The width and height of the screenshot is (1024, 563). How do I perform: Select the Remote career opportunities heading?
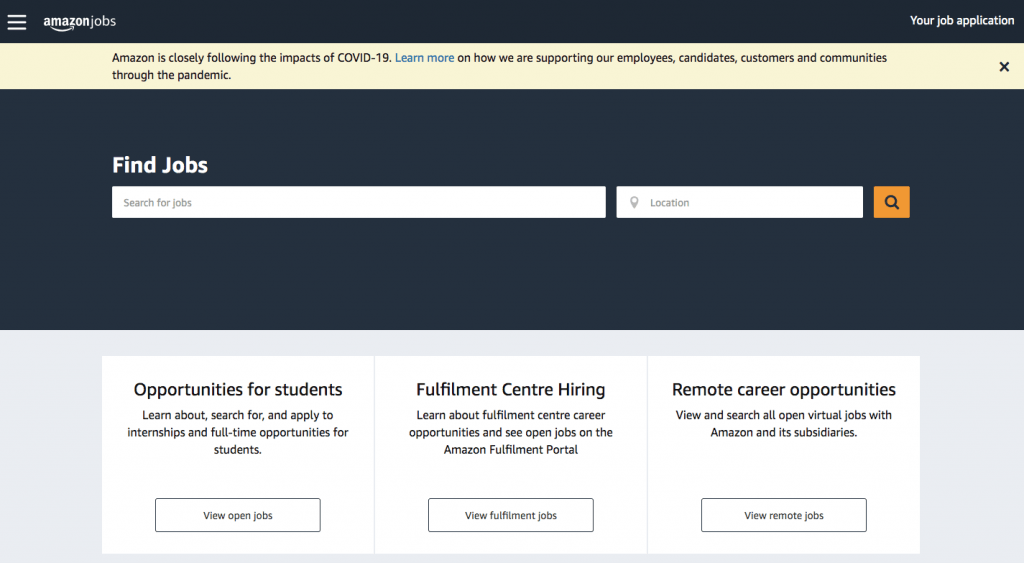784,390
